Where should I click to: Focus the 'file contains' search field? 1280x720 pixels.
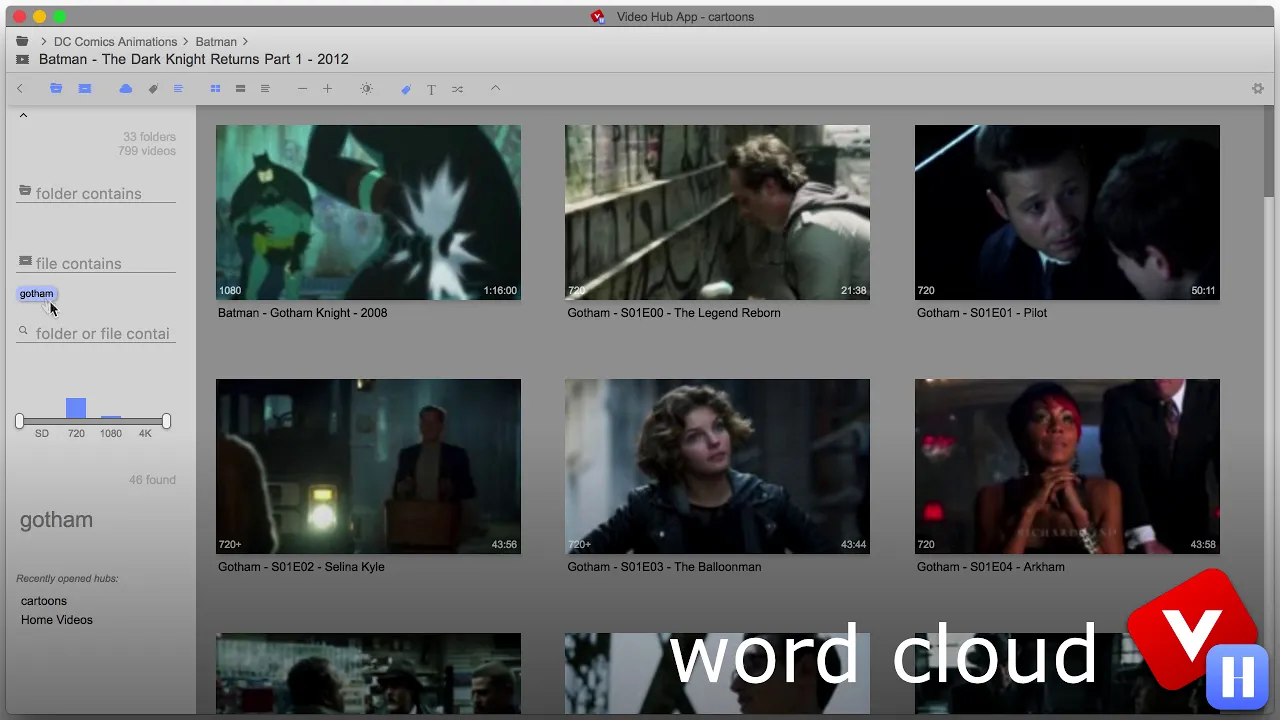(x=96, y=263)
